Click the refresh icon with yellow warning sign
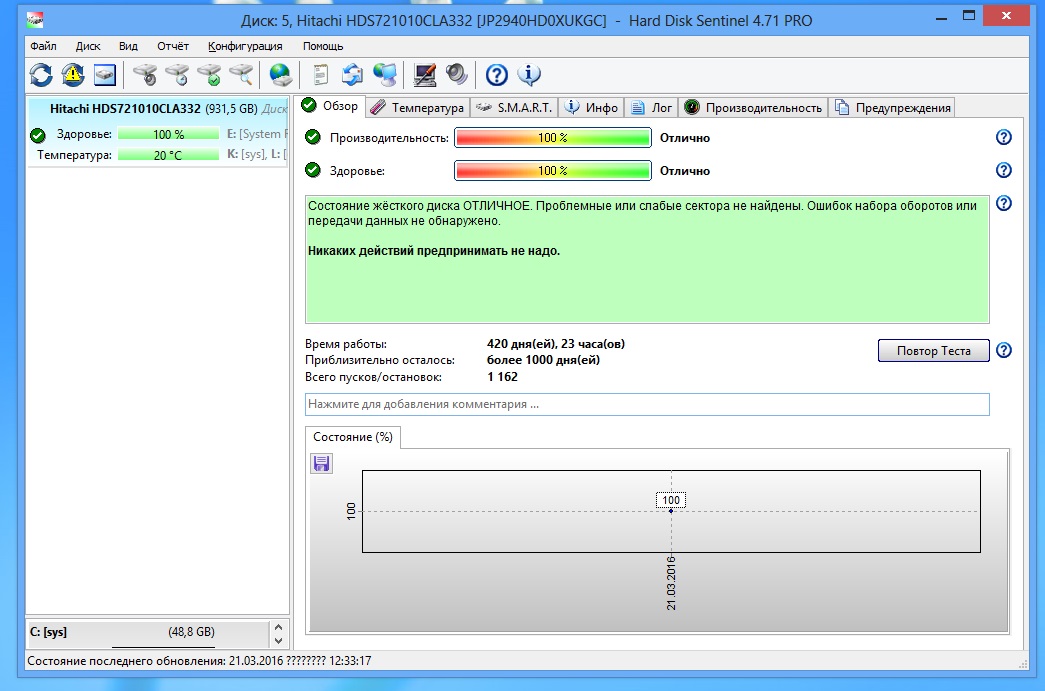This screenshot has height=691, width=1045. 73,75
